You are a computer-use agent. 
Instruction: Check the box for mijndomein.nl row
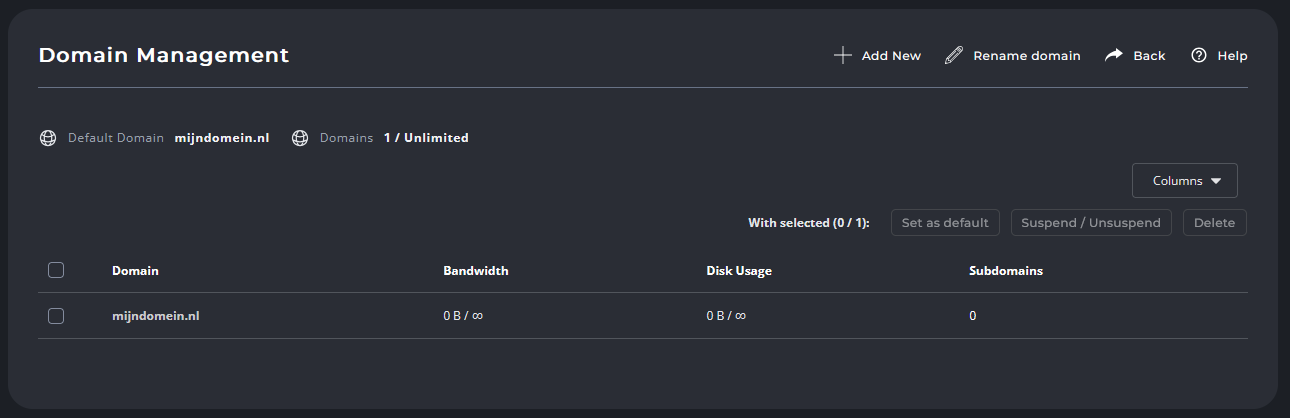56,316
